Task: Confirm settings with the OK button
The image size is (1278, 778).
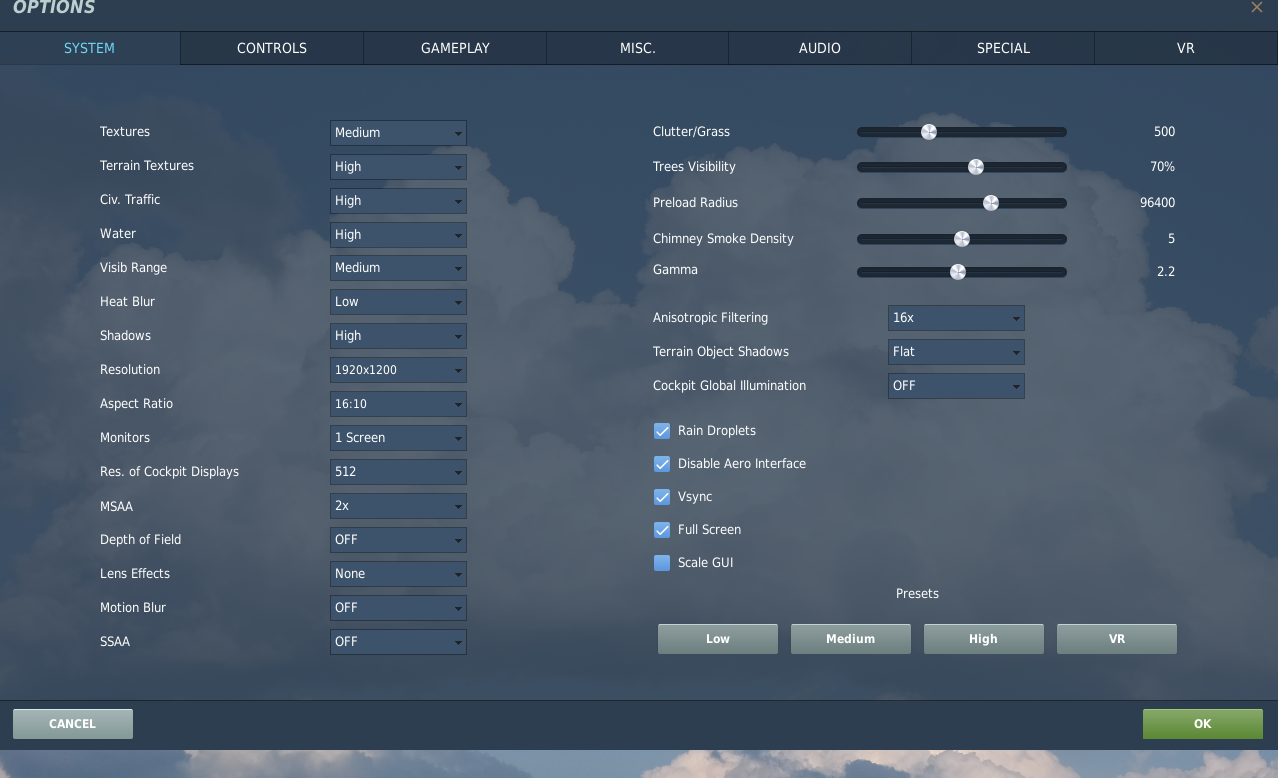Action: click(x=1203, y=724)
